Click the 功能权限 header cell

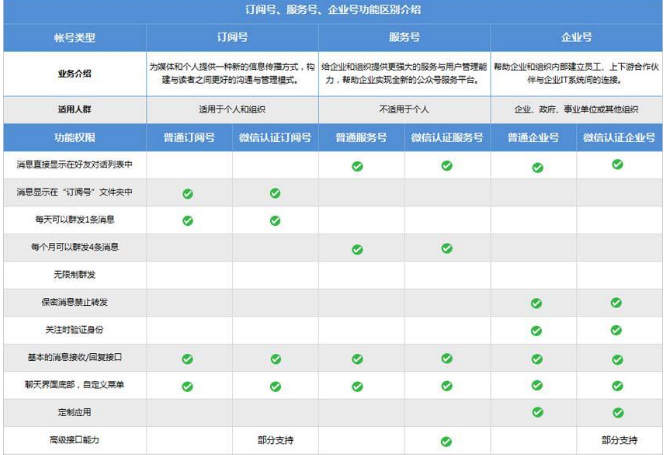click(x=75, y=137)
